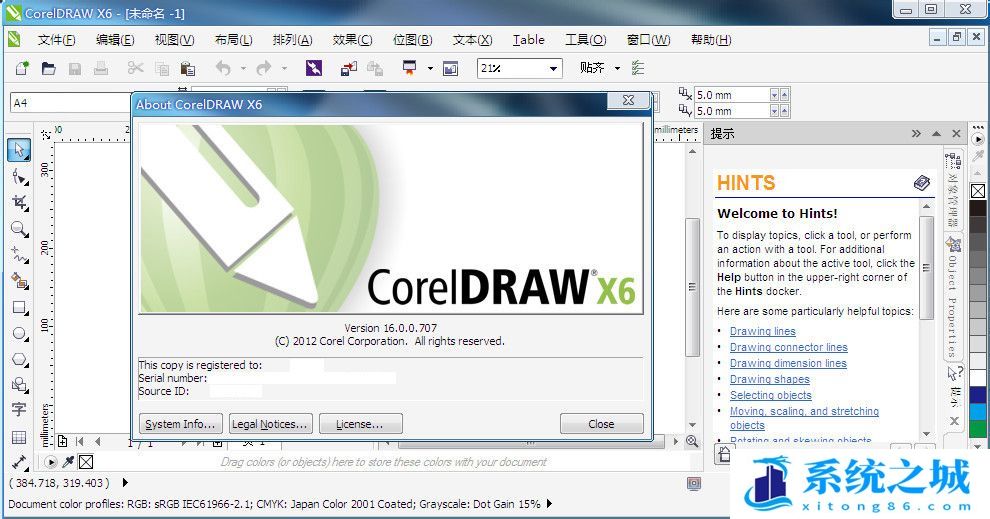Click the Legal Notices button
Screen dimensions: 990x519
tap(270, 424)
